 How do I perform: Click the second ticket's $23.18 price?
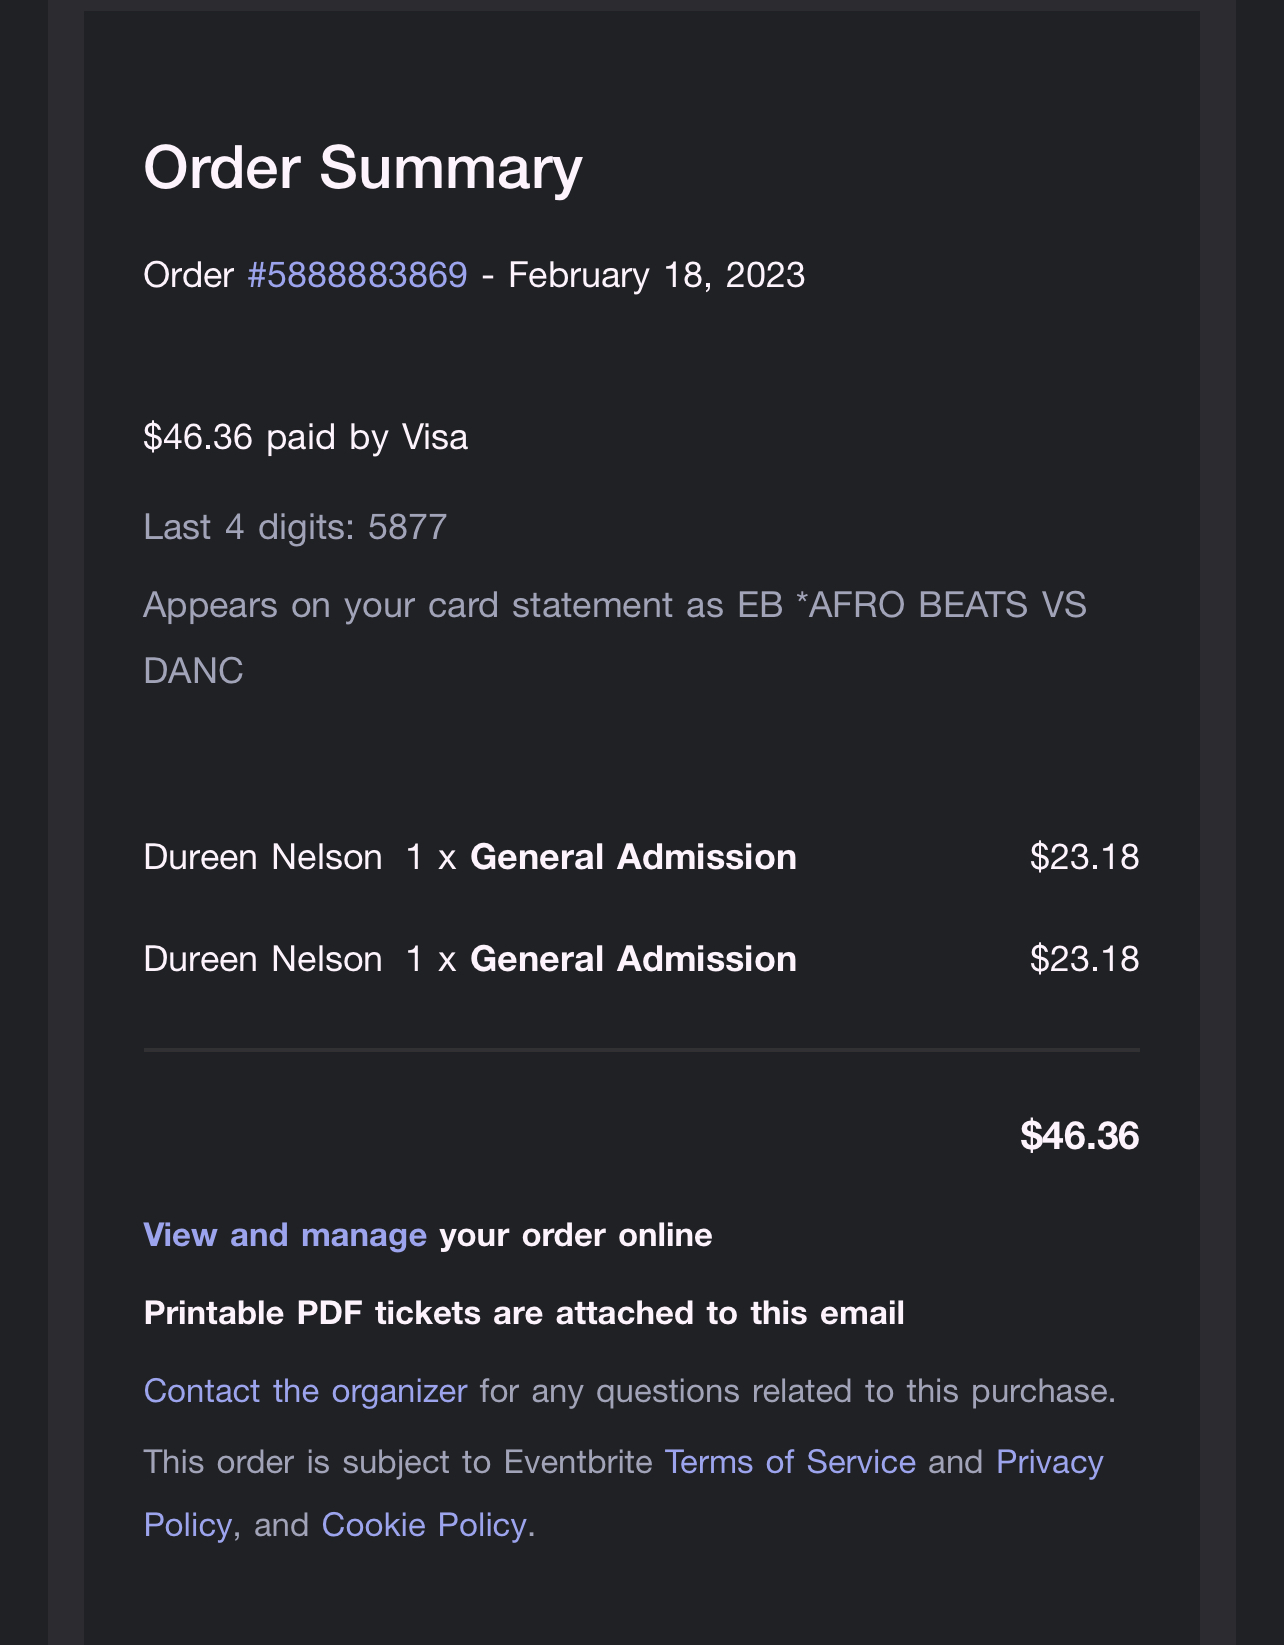click(1084, 959)
